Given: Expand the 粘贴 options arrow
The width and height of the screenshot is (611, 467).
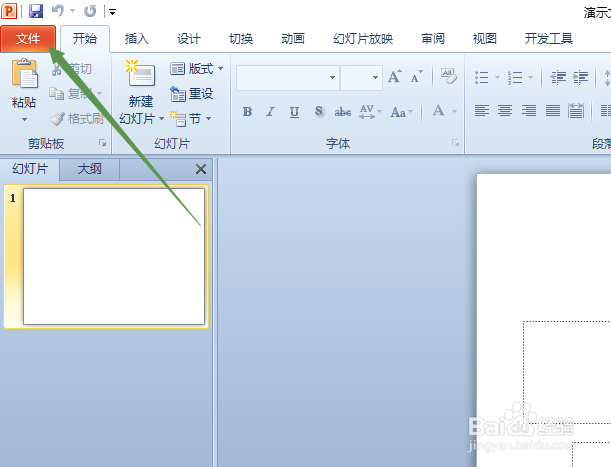Looking at the screenshot, I should (x=25, y=120).
